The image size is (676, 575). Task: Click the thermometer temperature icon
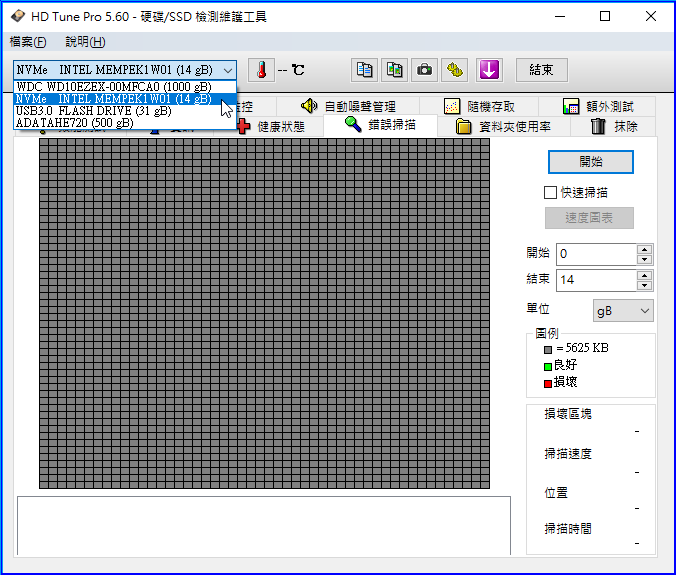261,70
